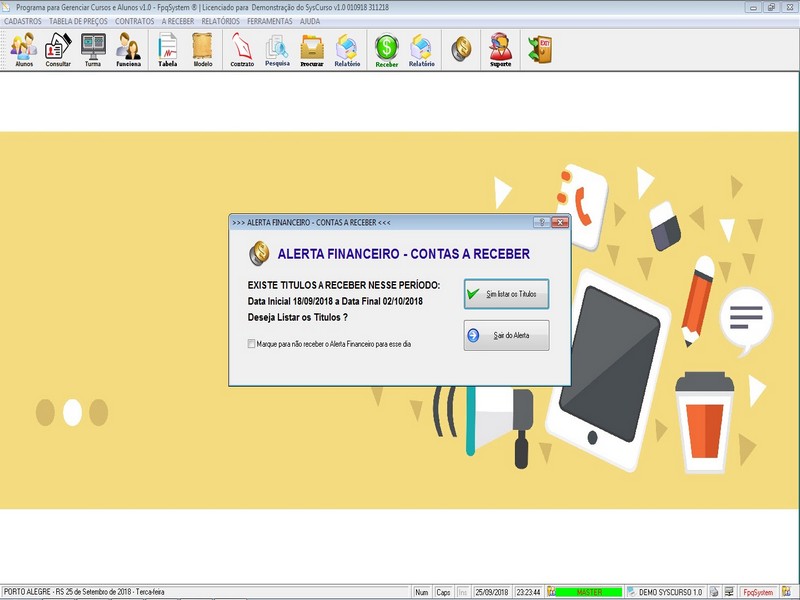Open the CADASTROS menu
Viewport: 800px width, 600px height.
pyautogui.click(x=22, y=21)
